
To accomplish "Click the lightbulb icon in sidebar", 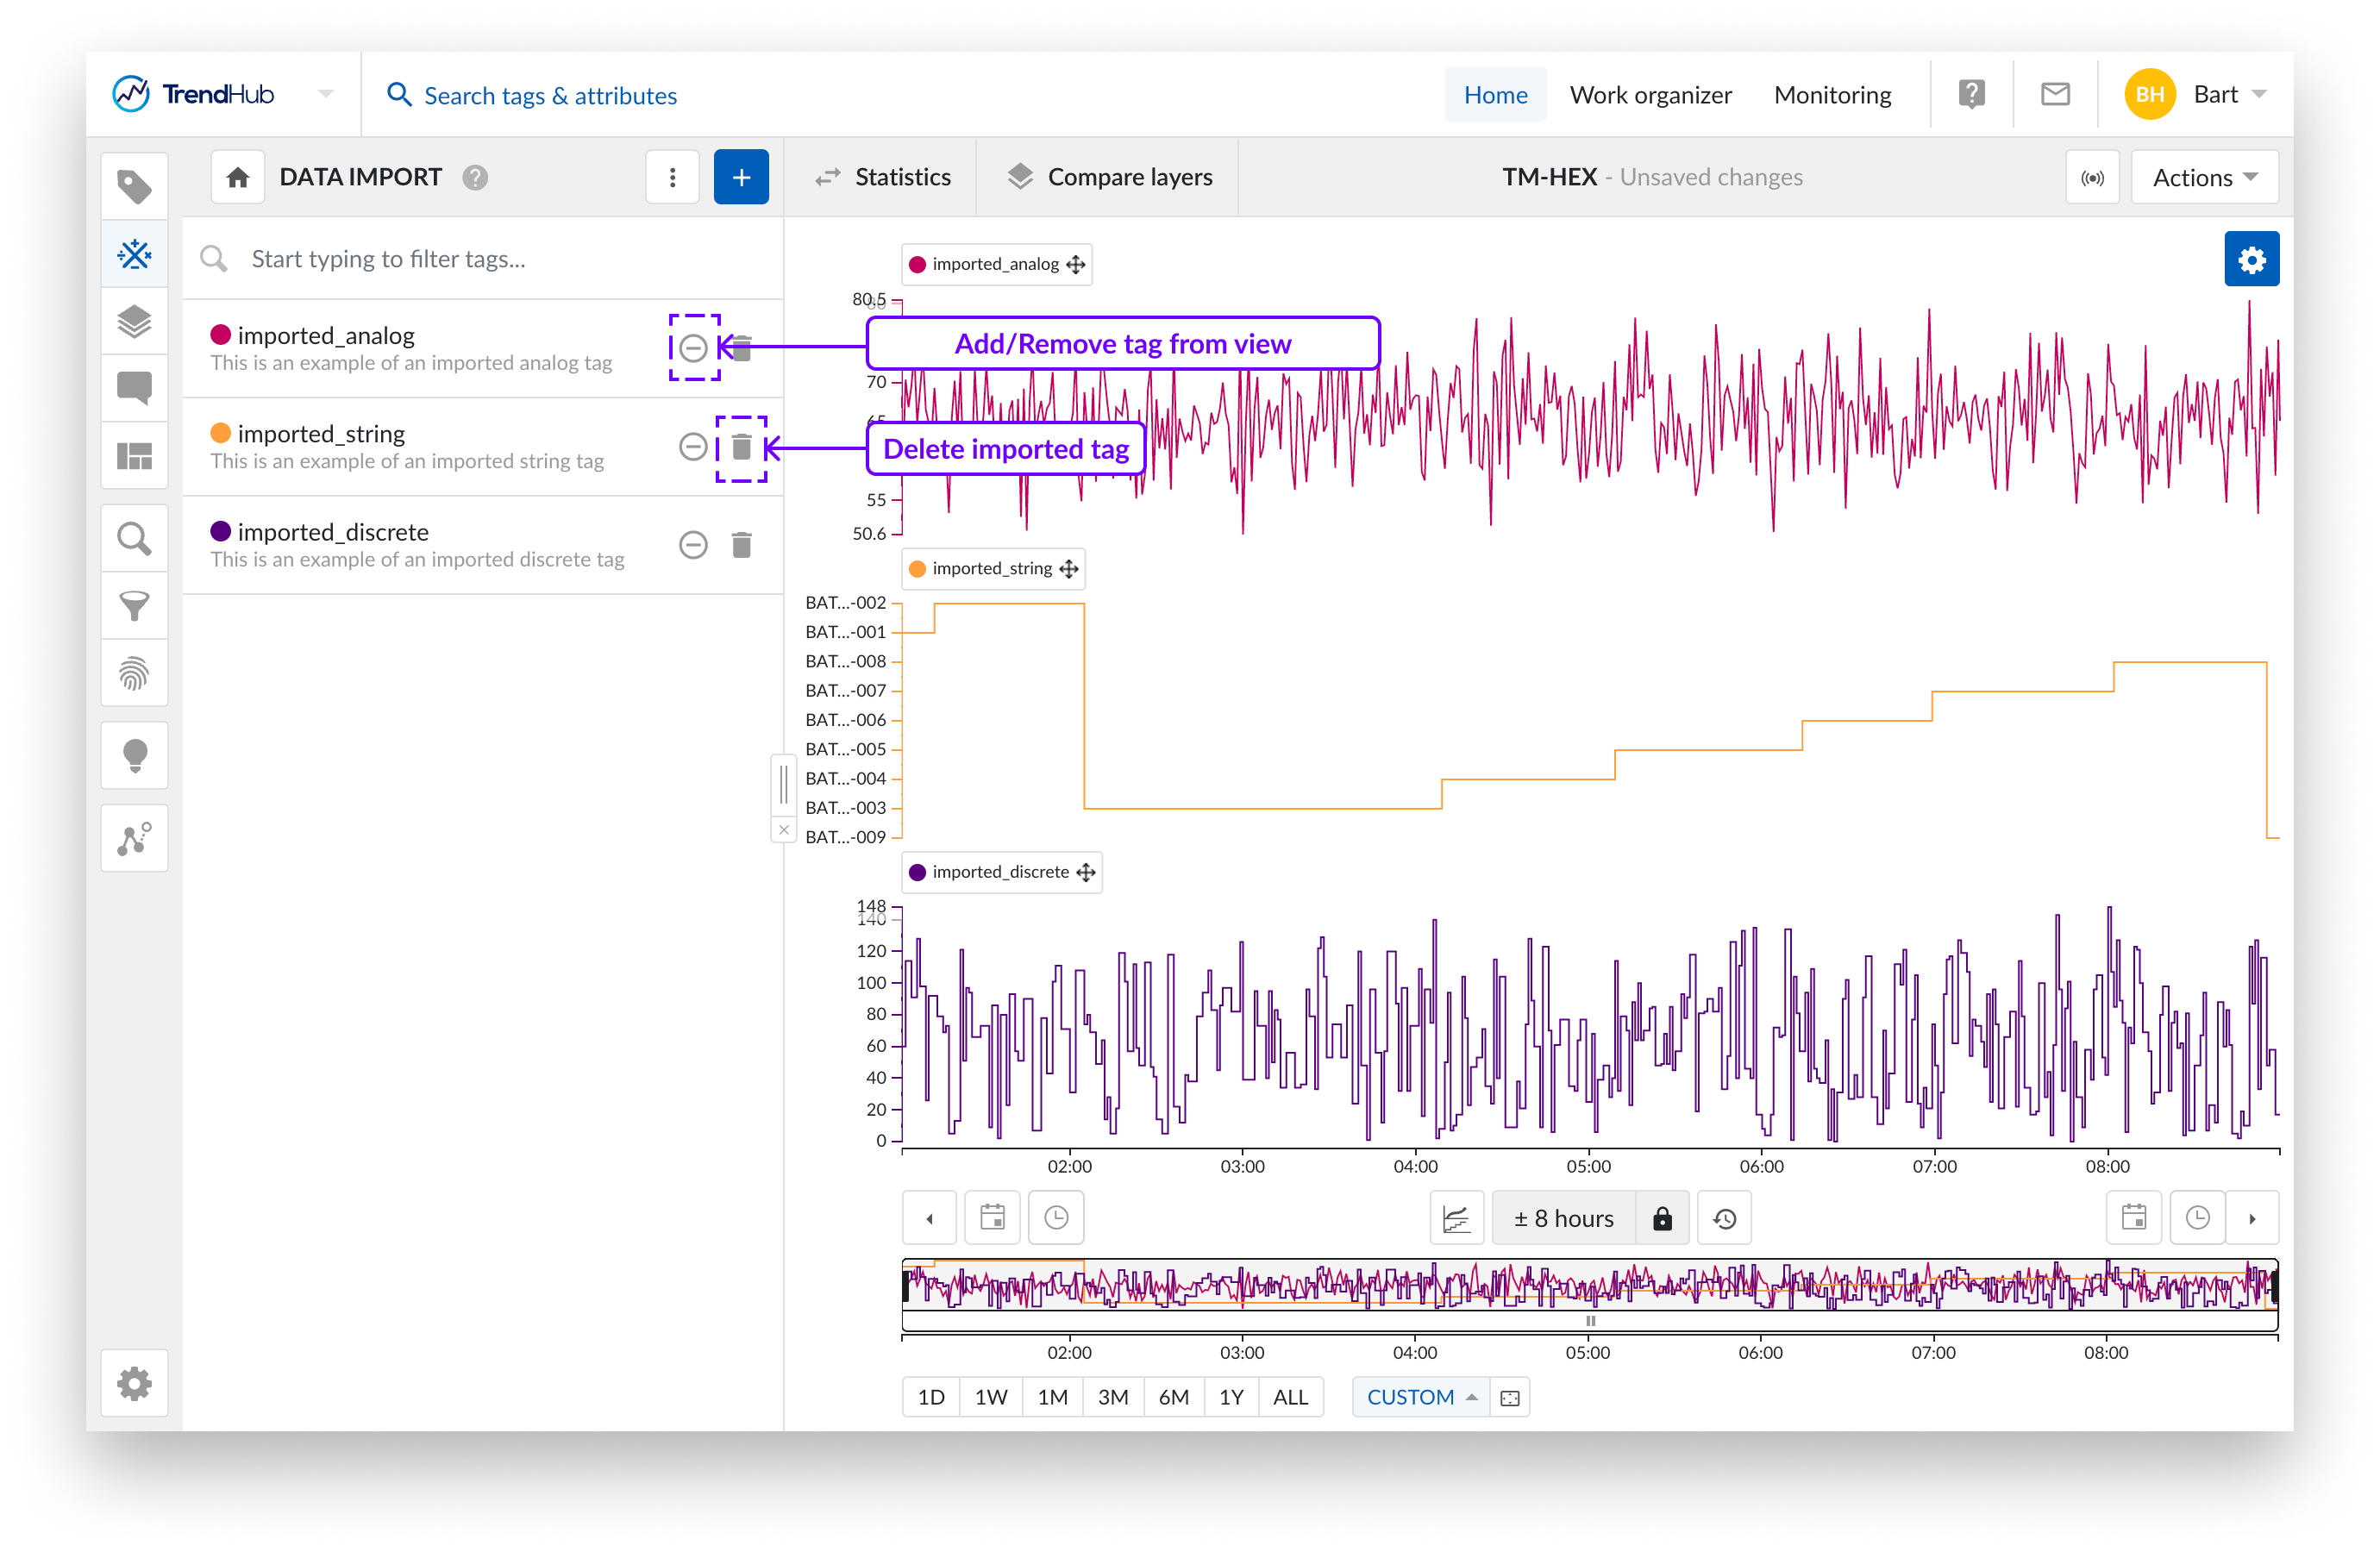I will coord(134,755).
